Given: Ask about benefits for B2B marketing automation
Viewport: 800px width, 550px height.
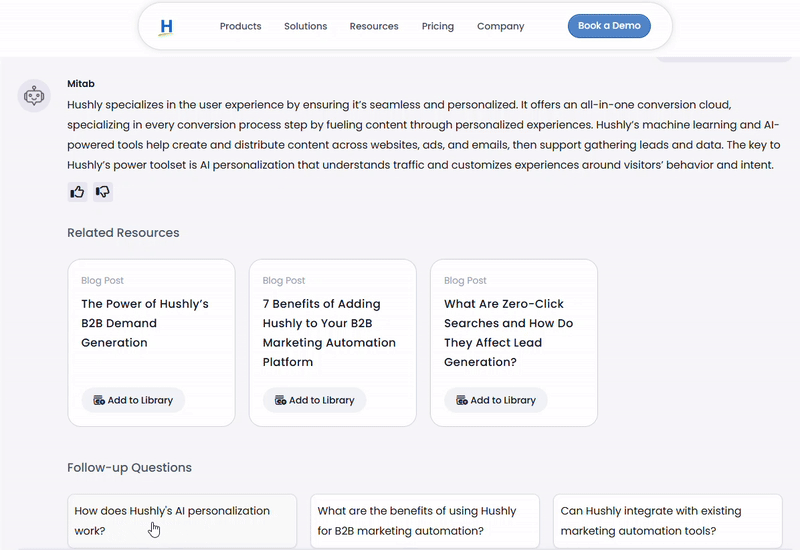Looking at the screenshot, I should 425,521.
